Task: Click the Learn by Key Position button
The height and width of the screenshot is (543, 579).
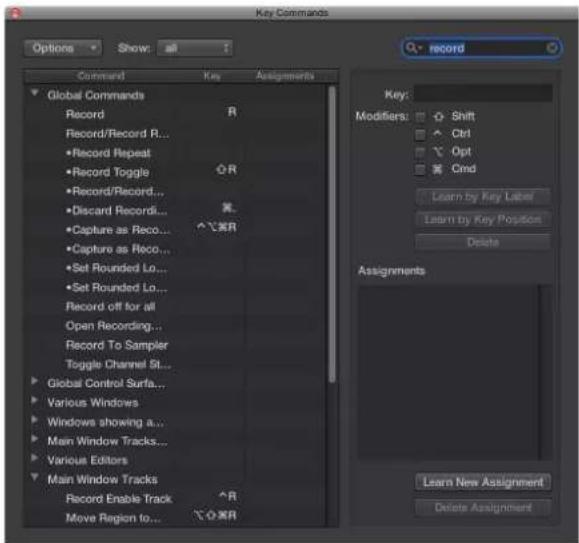Action: click(x=483, y=220)
